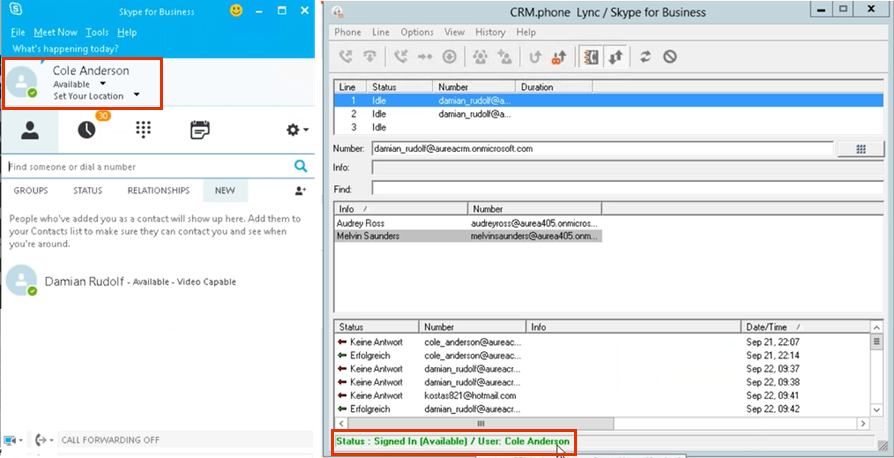Open the dial pad button beside Number field
Image resolution: width=894 pixels, height=458 pixels.
click(x=861, y=149)
